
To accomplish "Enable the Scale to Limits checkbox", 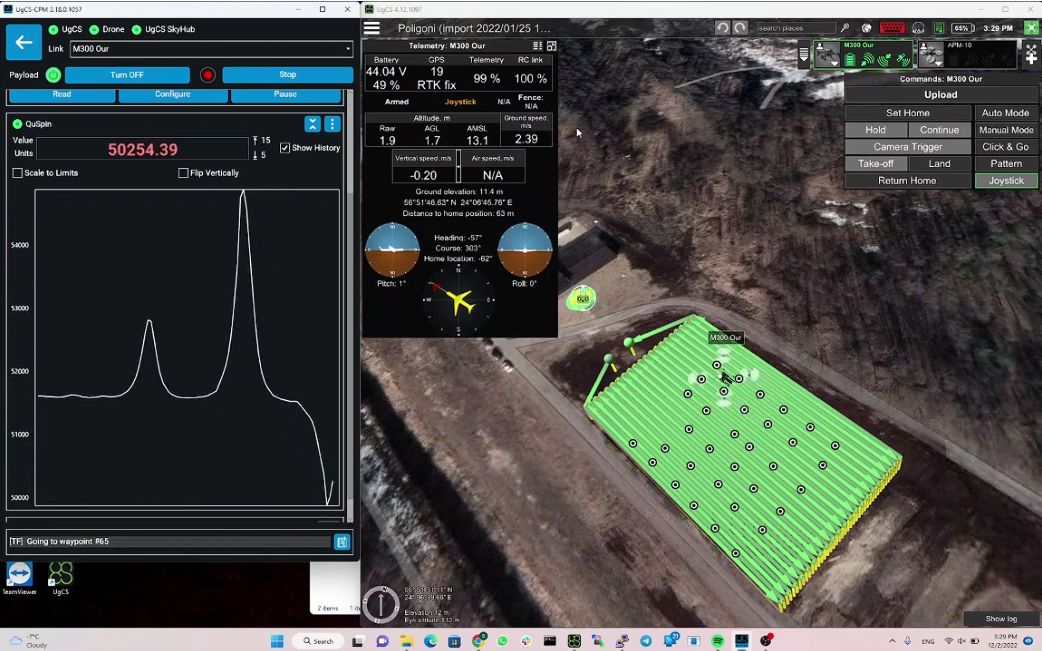I will pos(18,173).
